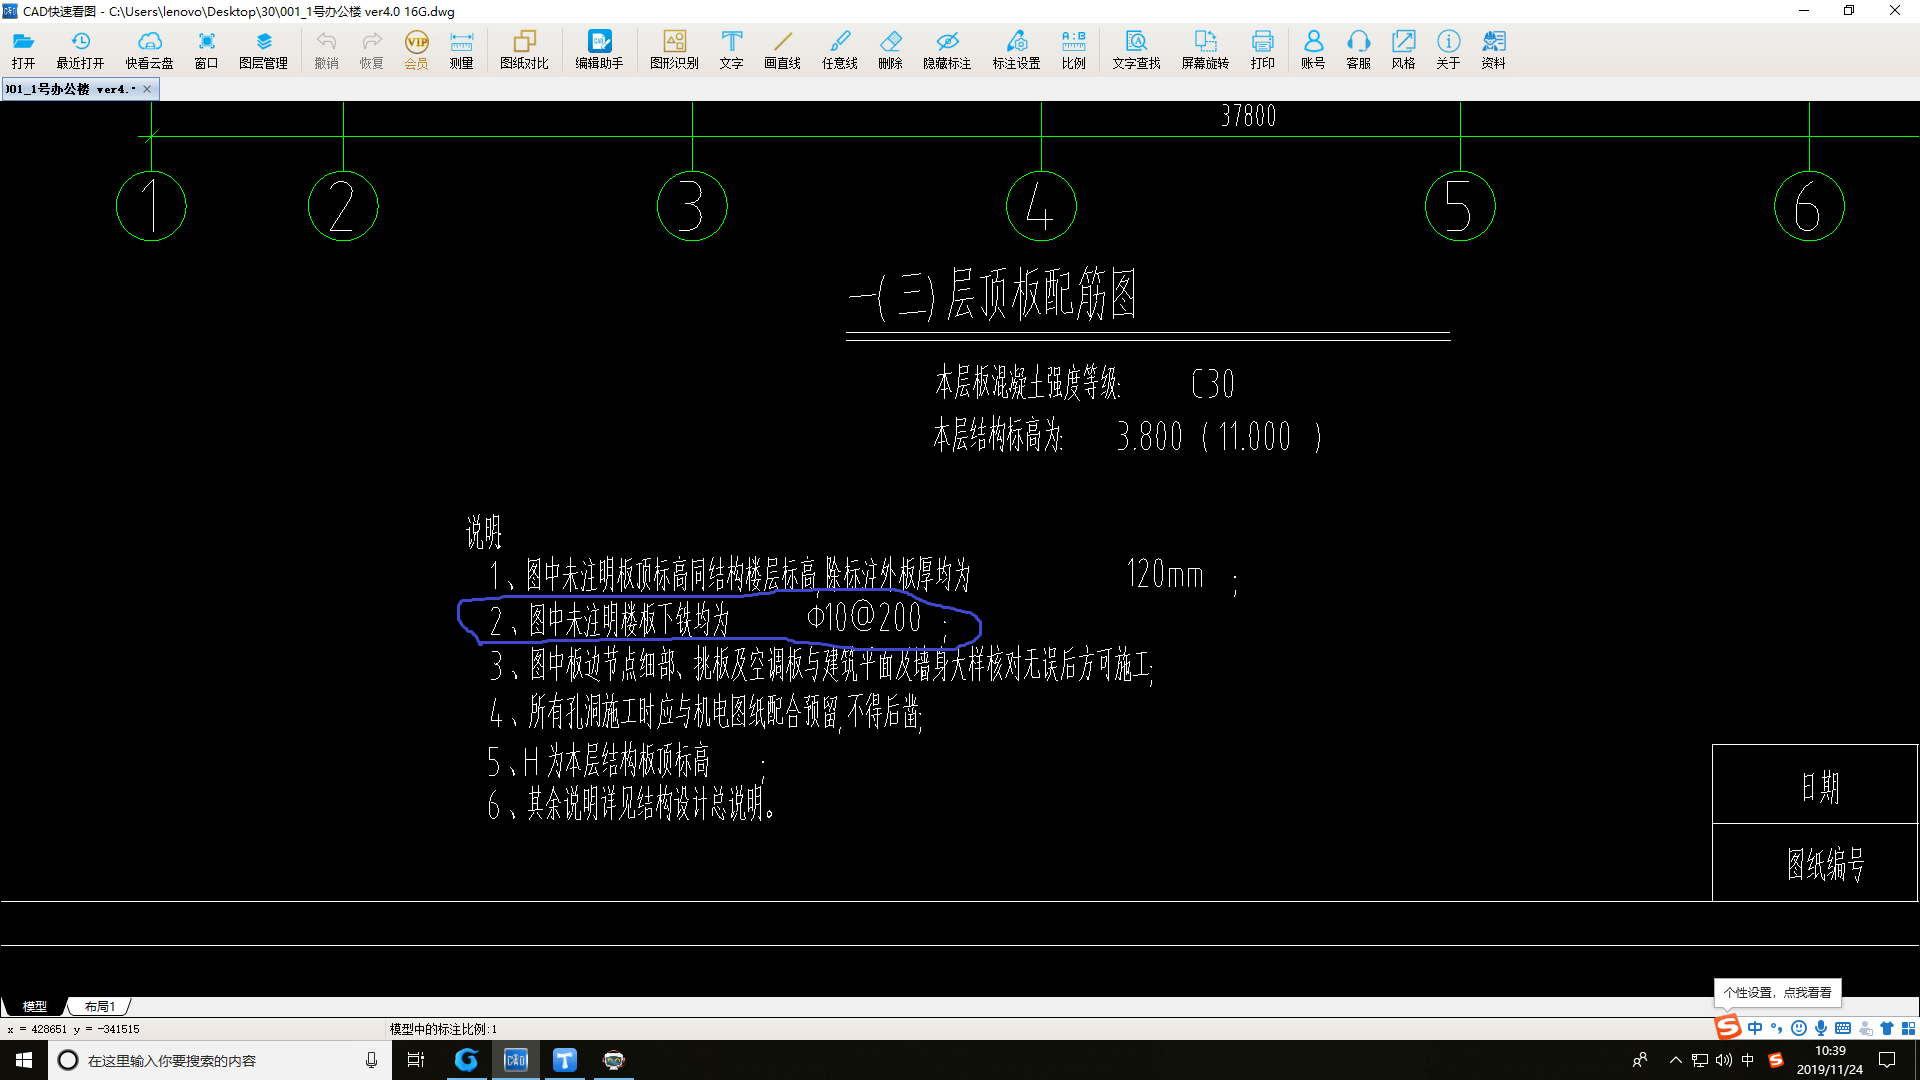Open the blue T app on the taskbar

point(565,1060)
